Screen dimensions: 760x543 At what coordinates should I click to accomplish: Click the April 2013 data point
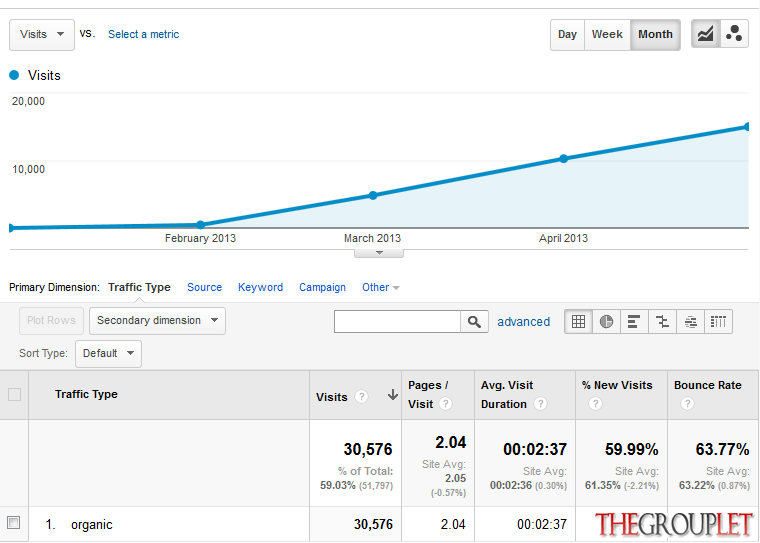[563, 159]
